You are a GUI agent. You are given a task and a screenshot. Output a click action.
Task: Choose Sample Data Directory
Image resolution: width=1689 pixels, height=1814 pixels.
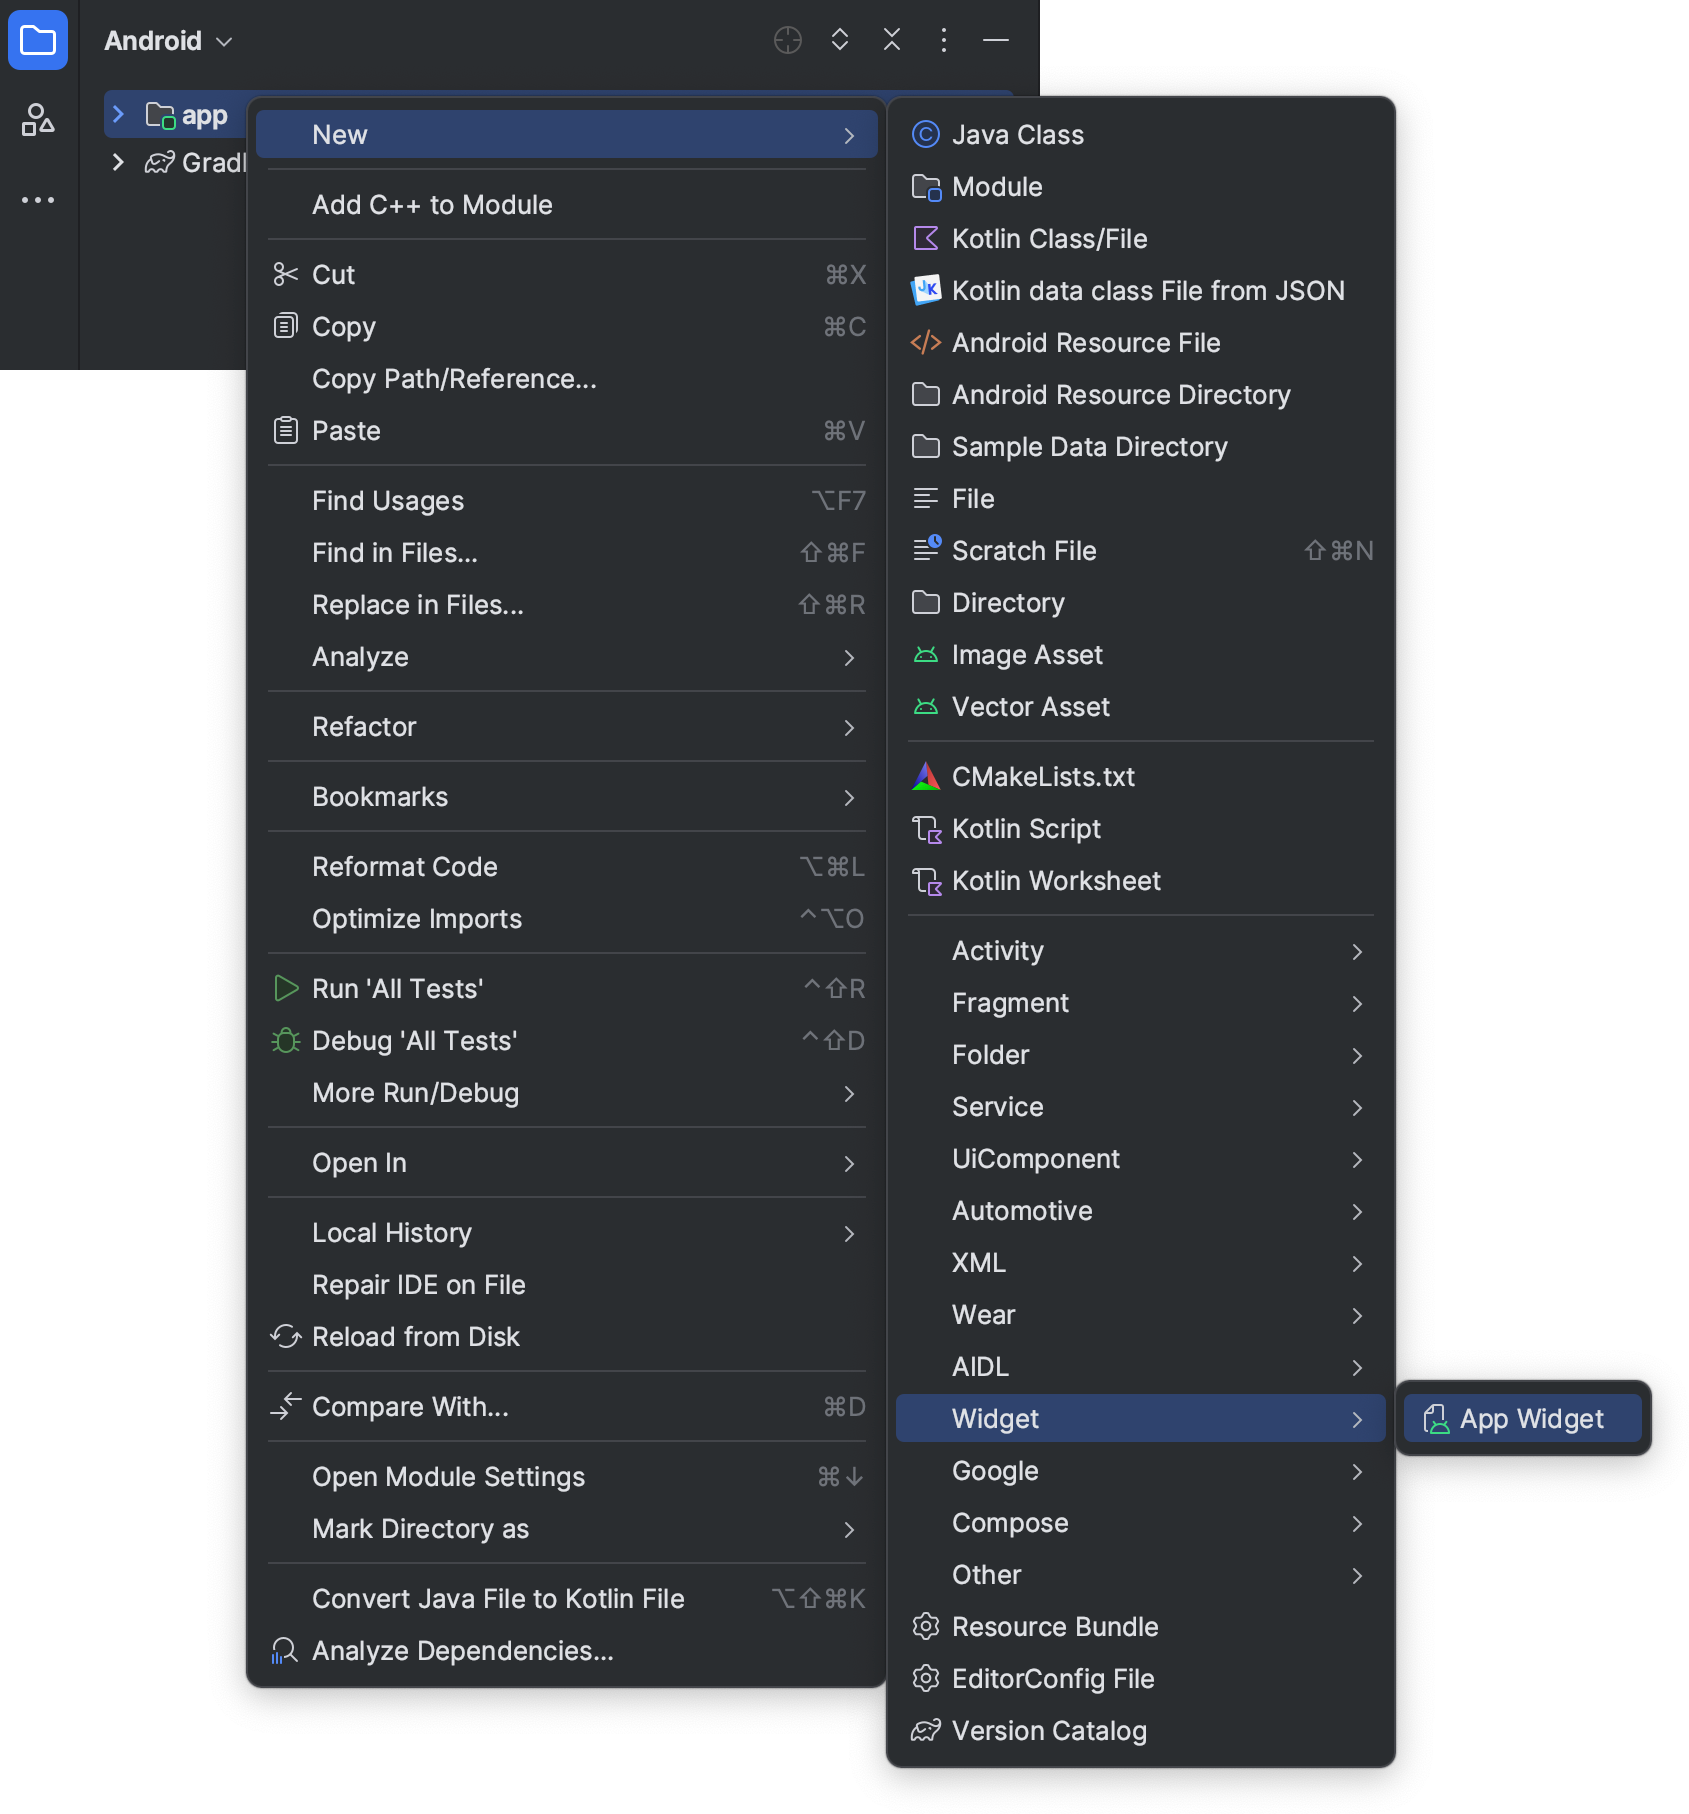(x=1140, y=446)
